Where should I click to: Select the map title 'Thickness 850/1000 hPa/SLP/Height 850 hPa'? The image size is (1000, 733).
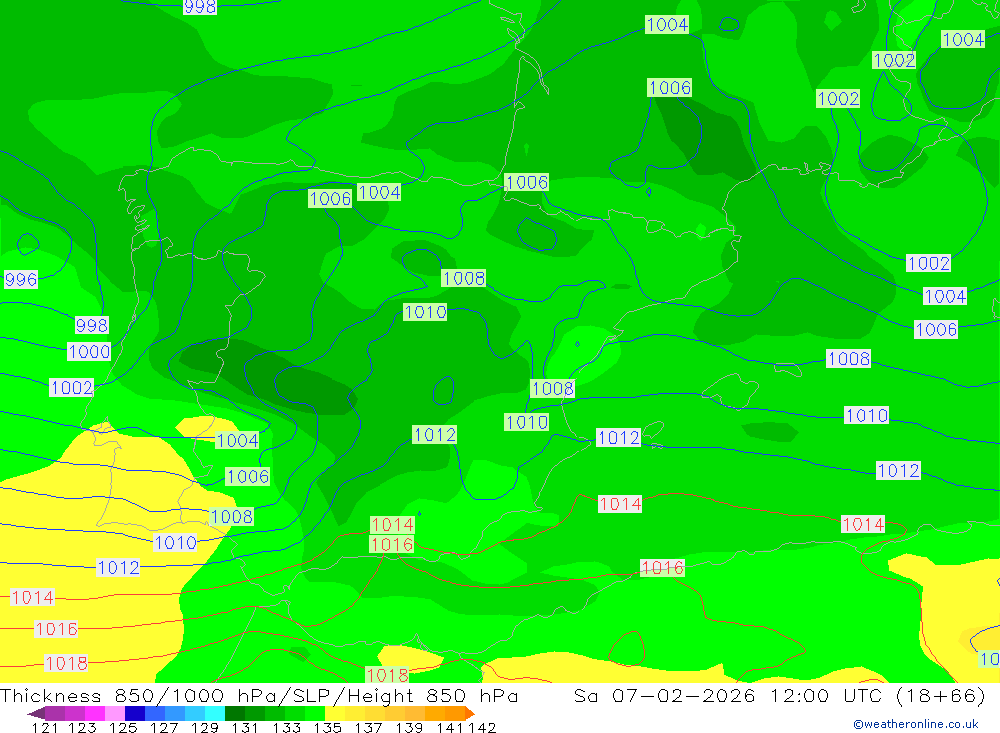259,695
